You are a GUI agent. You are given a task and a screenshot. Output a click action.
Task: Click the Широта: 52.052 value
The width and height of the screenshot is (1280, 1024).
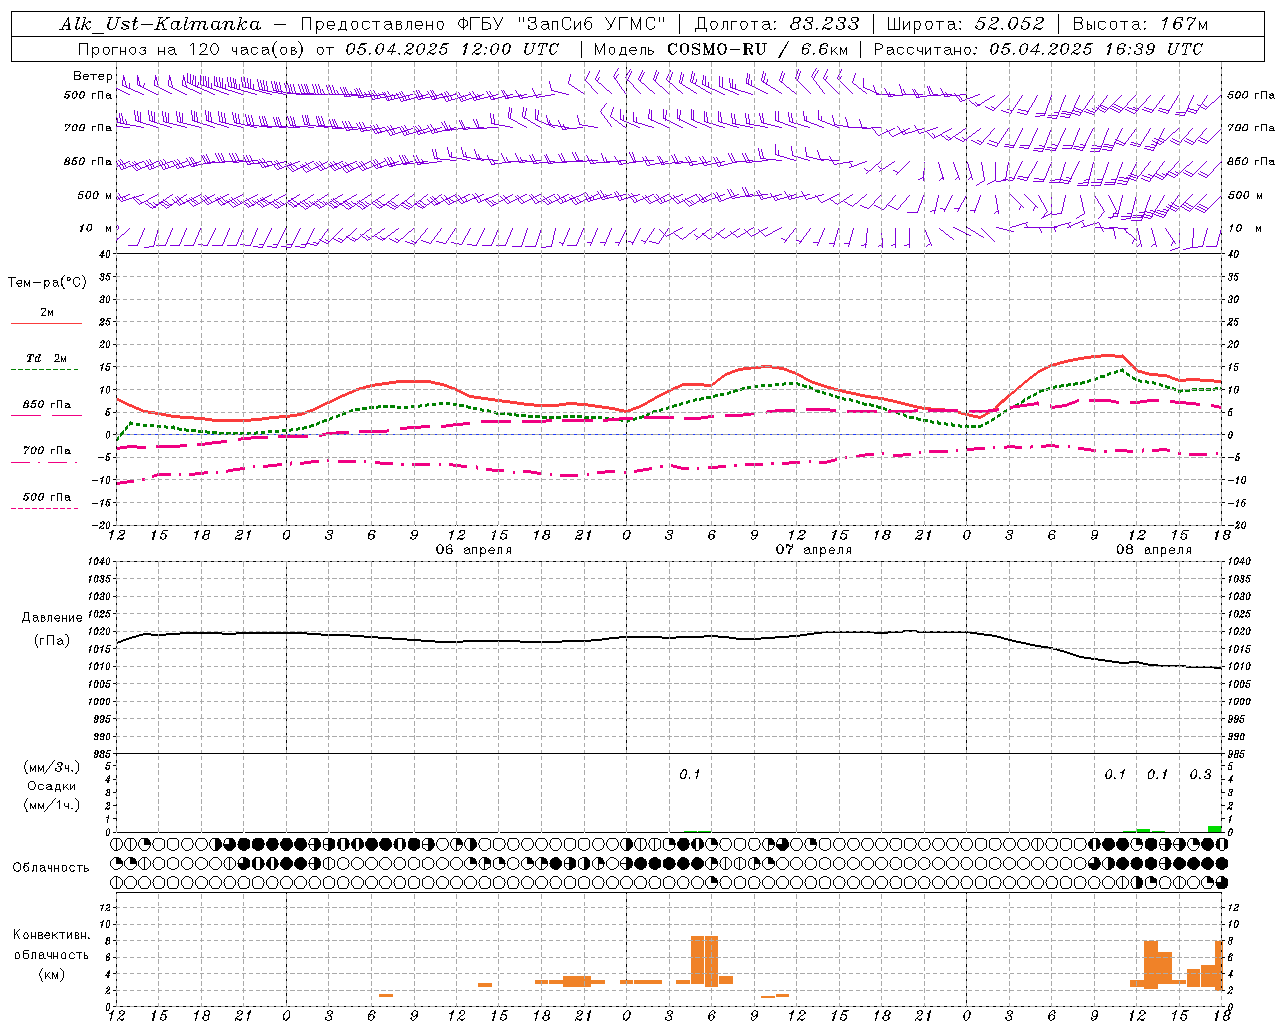pyautogui.click(x=966, y=24)
